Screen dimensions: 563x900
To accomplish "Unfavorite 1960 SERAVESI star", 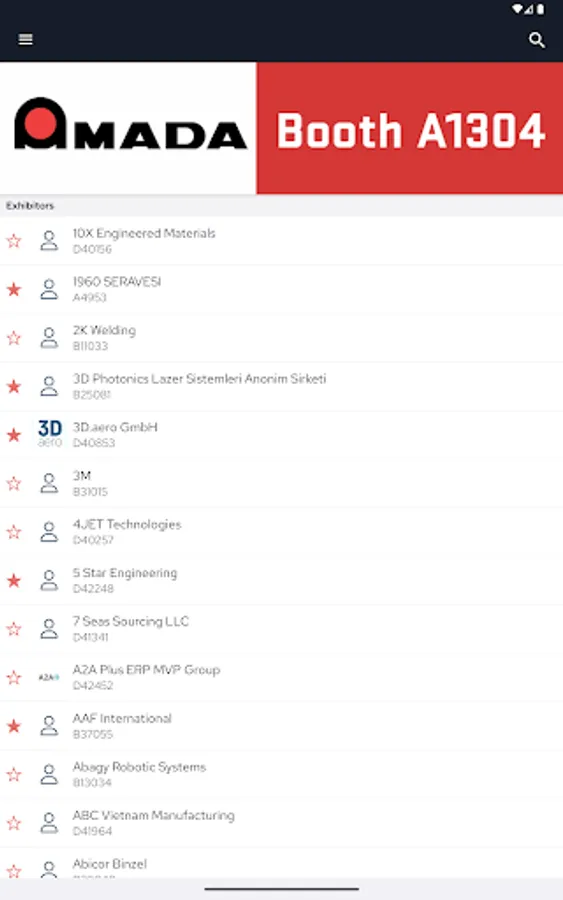I will (x=14, y=289).
